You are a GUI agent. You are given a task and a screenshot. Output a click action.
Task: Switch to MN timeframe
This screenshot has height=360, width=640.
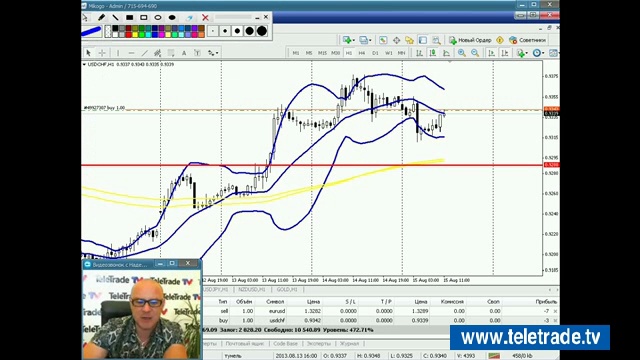[x=402, y=53]
